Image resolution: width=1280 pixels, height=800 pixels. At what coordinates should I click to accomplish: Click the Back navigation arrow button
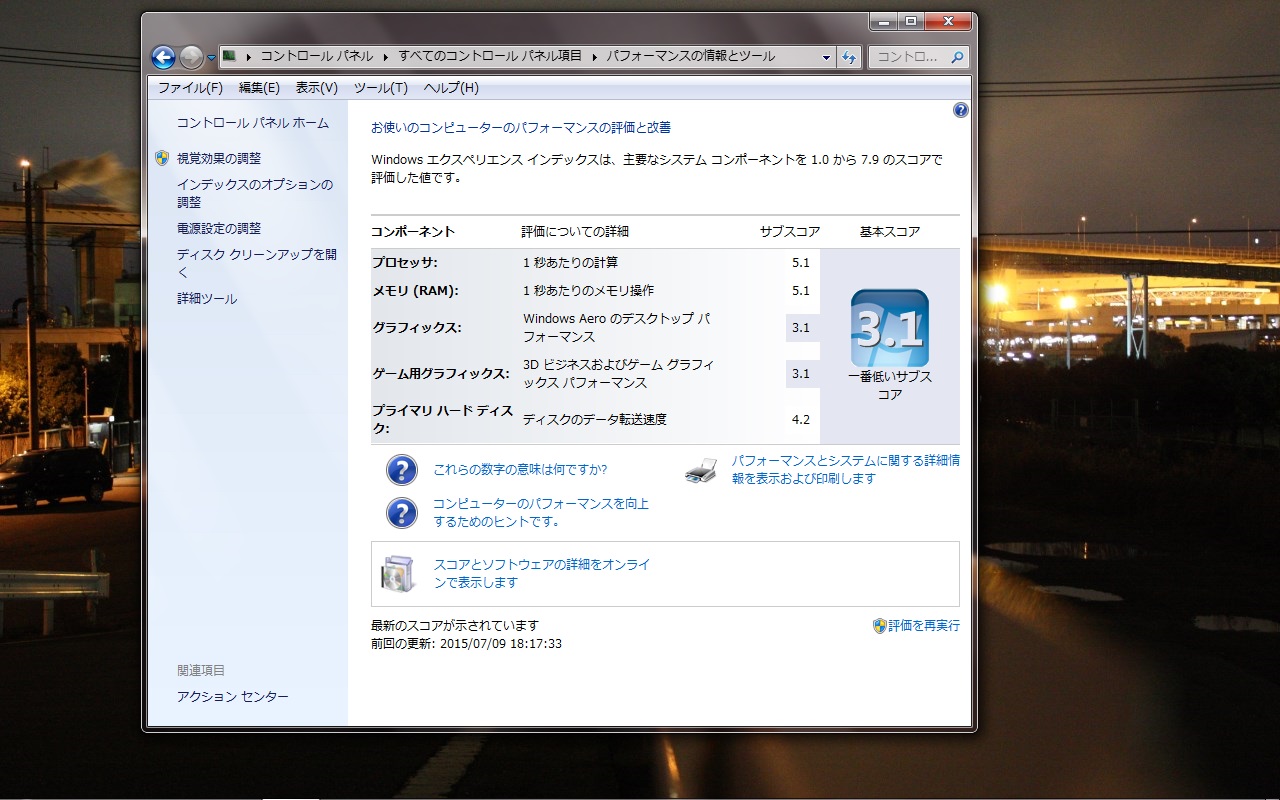click(x=163, y=57)
